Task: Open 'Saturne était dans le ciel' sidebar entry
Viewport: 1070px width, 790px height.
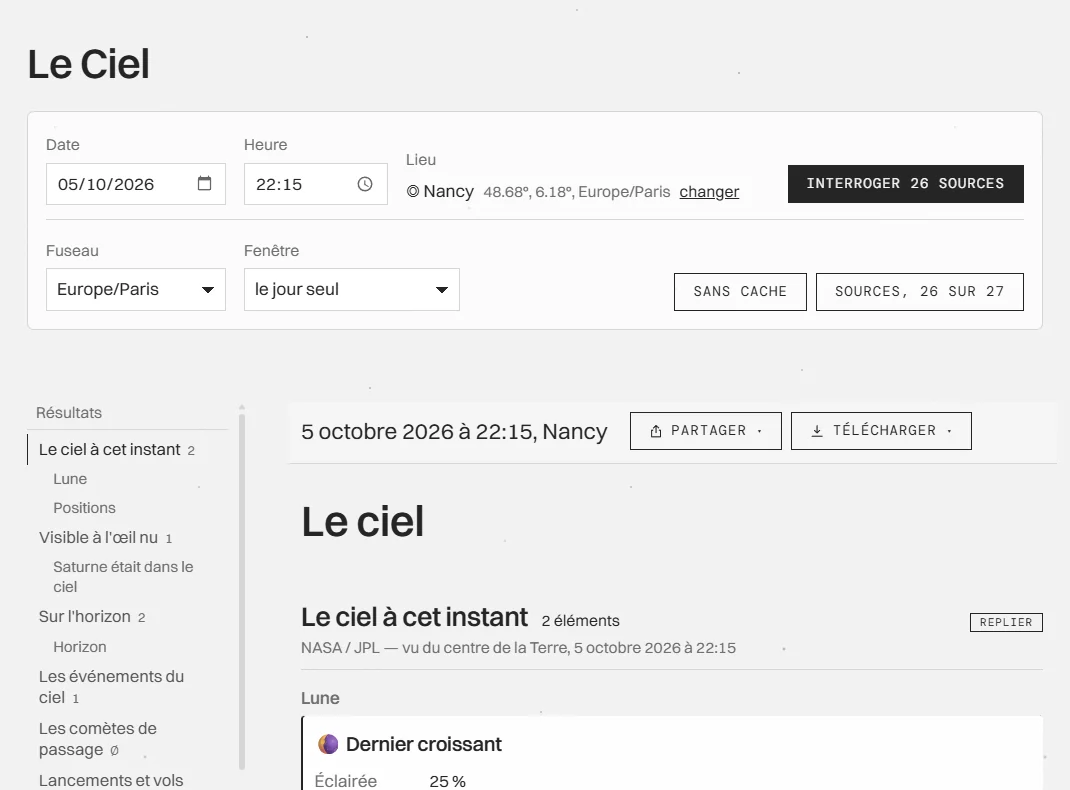Action: click(124, 576)
